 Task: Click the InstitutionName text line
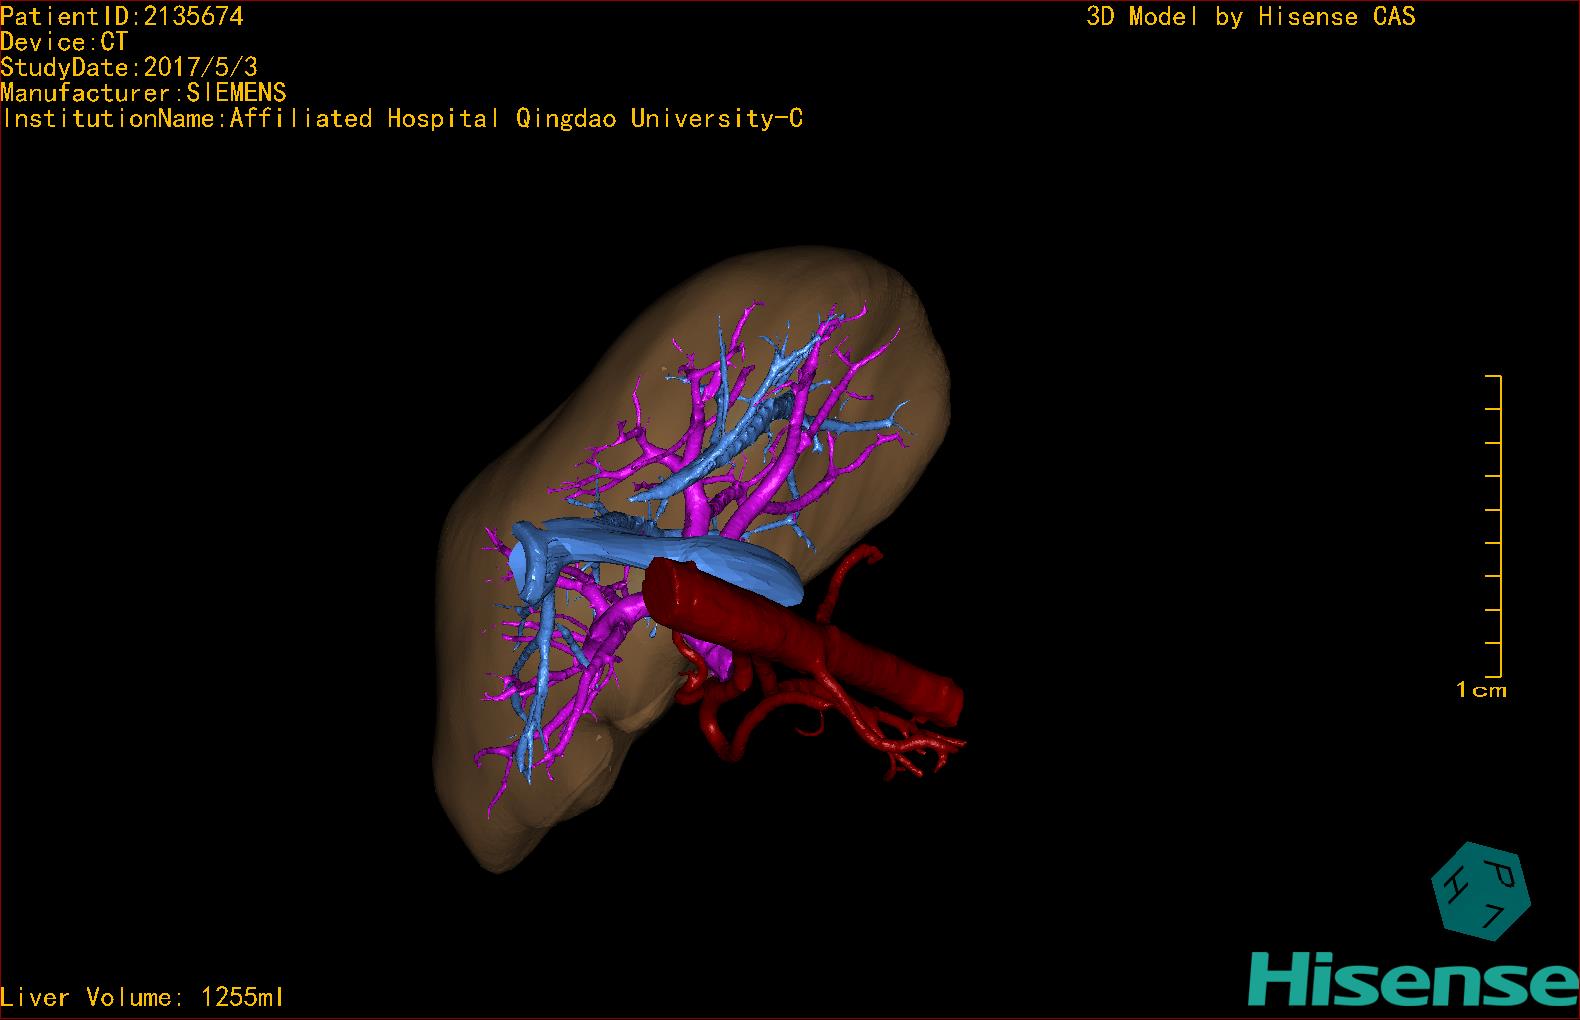click(x=402, y=119)
